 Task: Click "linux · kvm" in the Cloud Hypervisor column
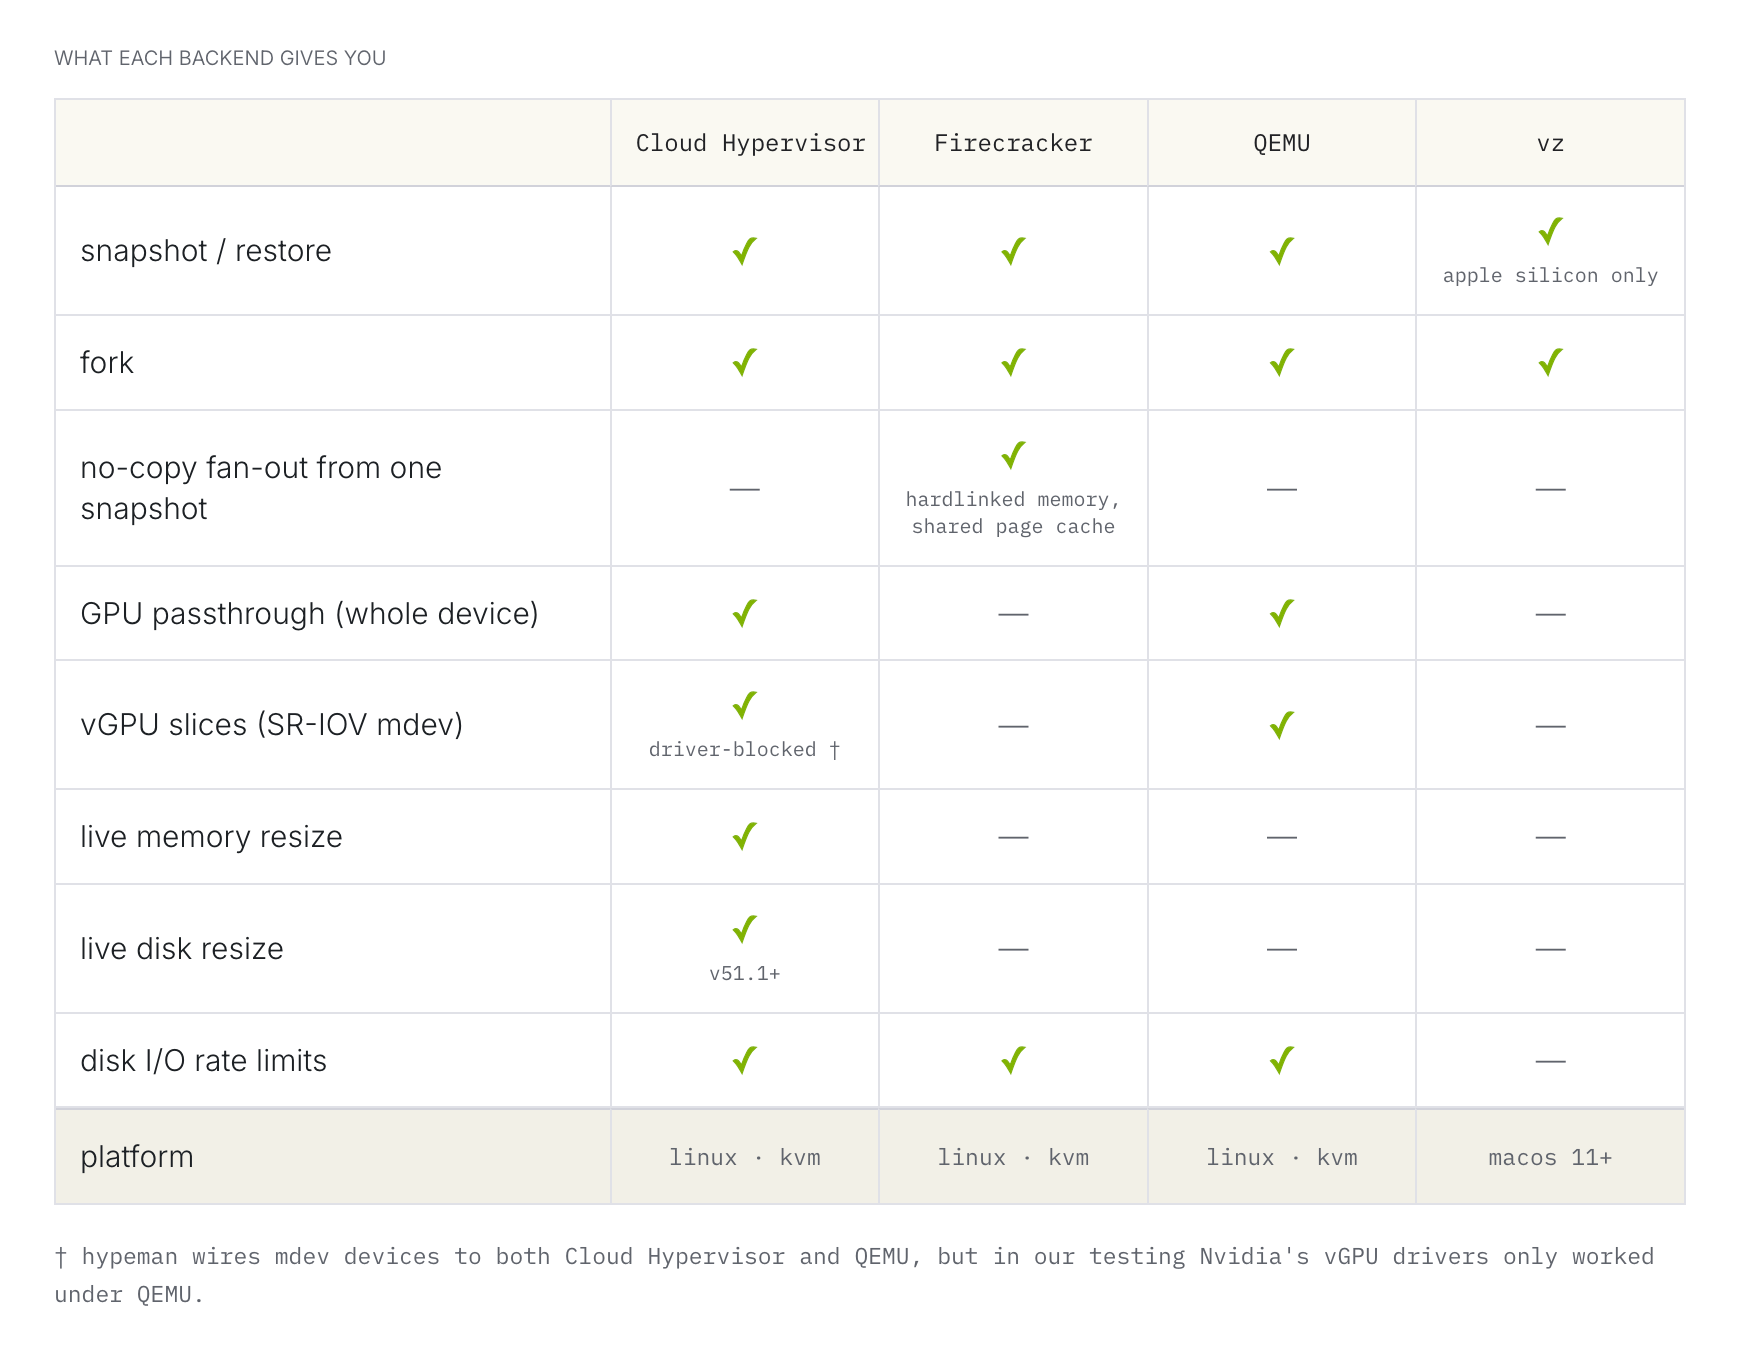pyautogui.click(x=745, y=1157)
